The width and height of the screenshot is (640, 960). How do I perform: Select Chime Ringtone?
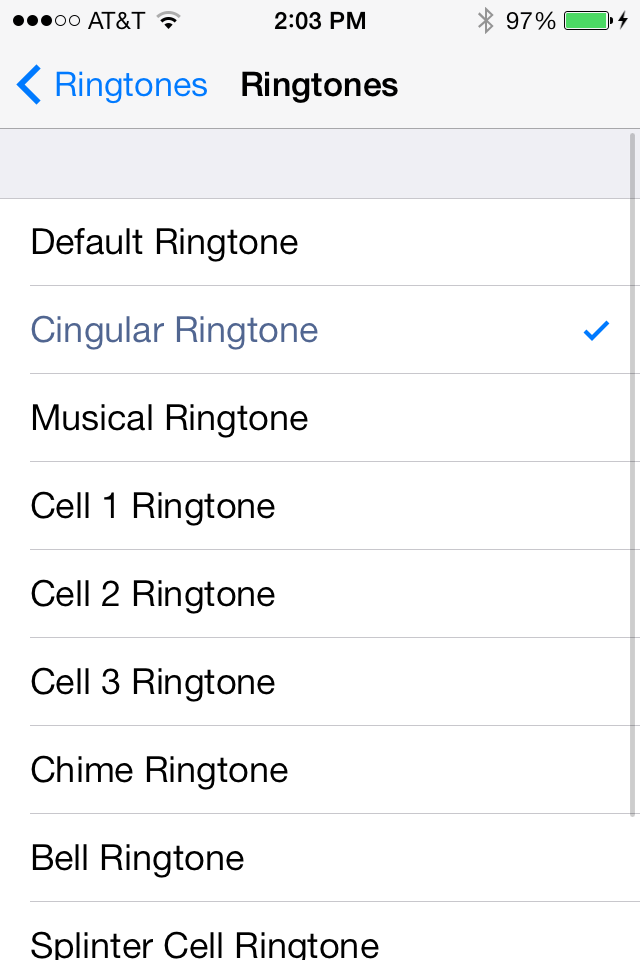[320, 770]
